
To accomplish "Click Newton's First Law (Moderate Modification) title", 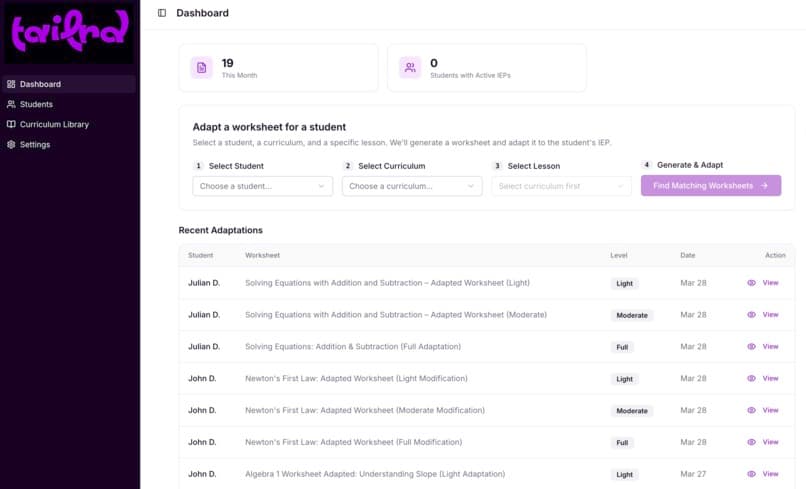I will tap(365, 410).
